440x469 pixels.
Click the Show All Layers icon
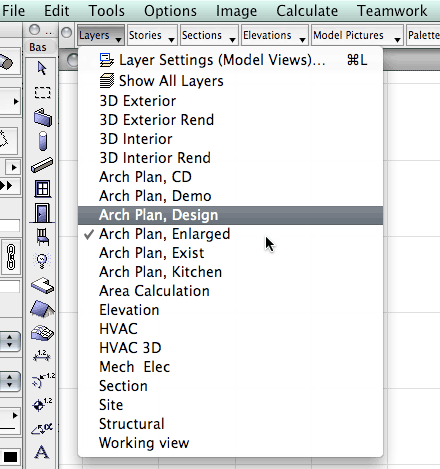coord(107,81)
